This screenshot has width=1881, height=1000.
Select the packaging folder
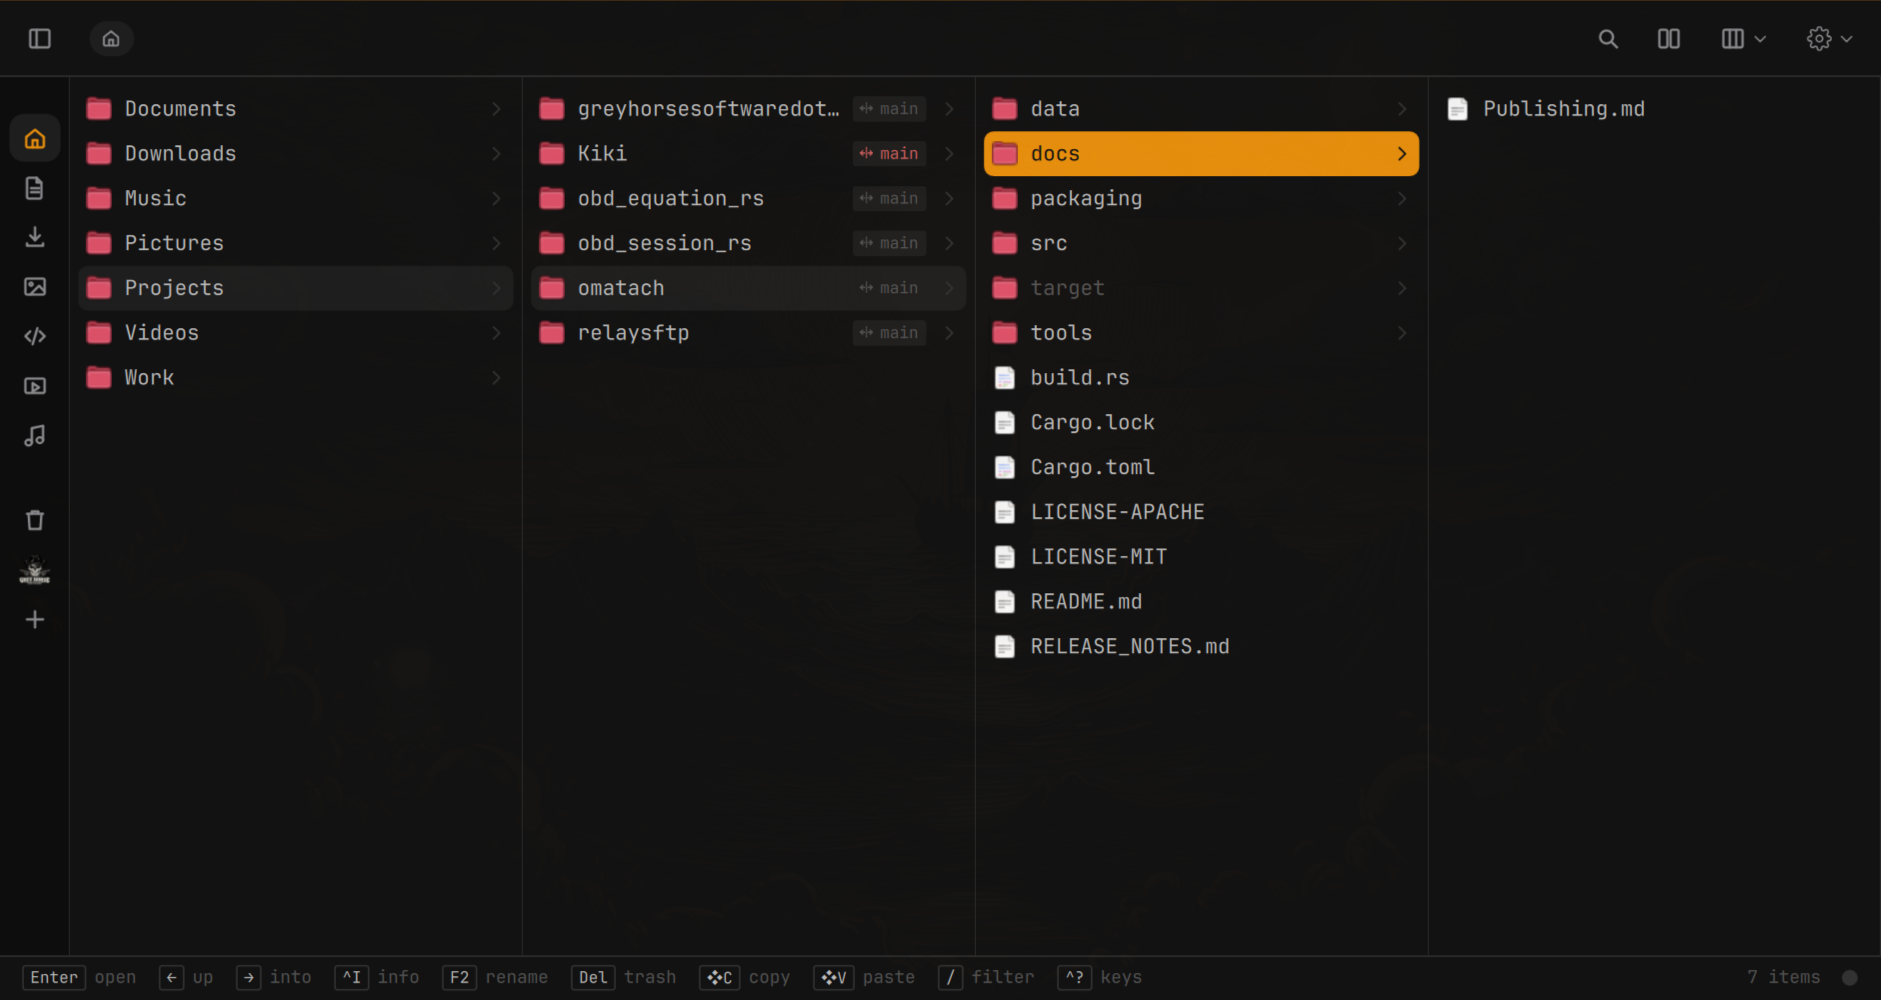pos(1201,198)
